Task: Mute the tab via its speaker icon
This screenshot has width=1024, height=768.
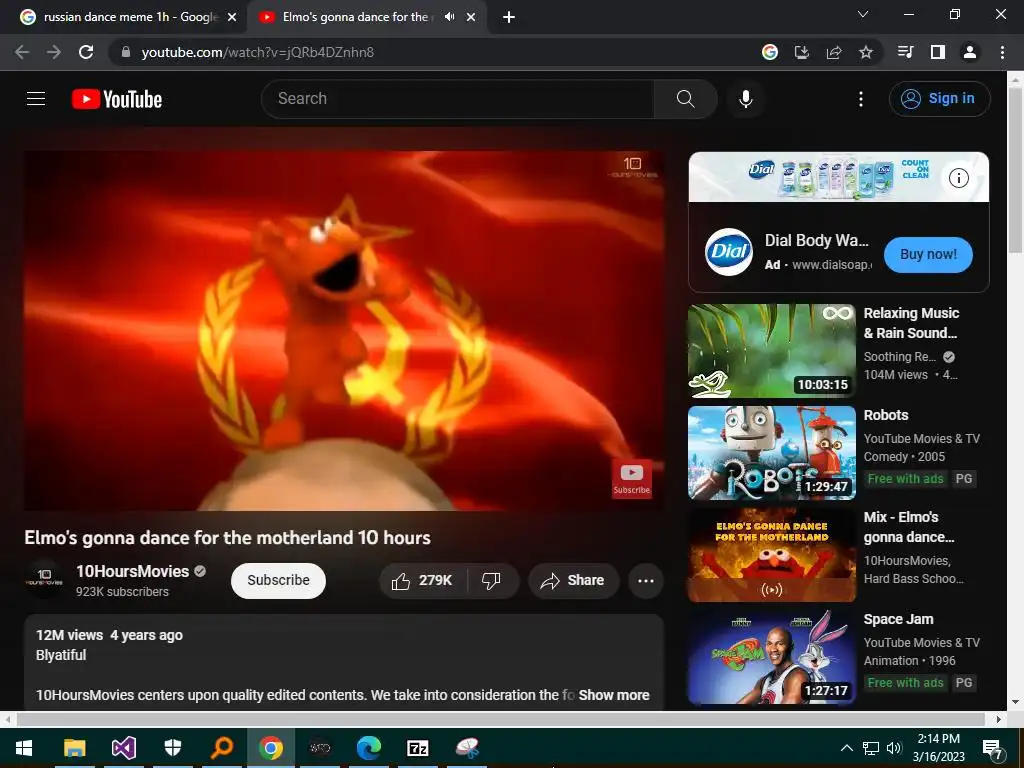Action: click(x=449, y=17)
